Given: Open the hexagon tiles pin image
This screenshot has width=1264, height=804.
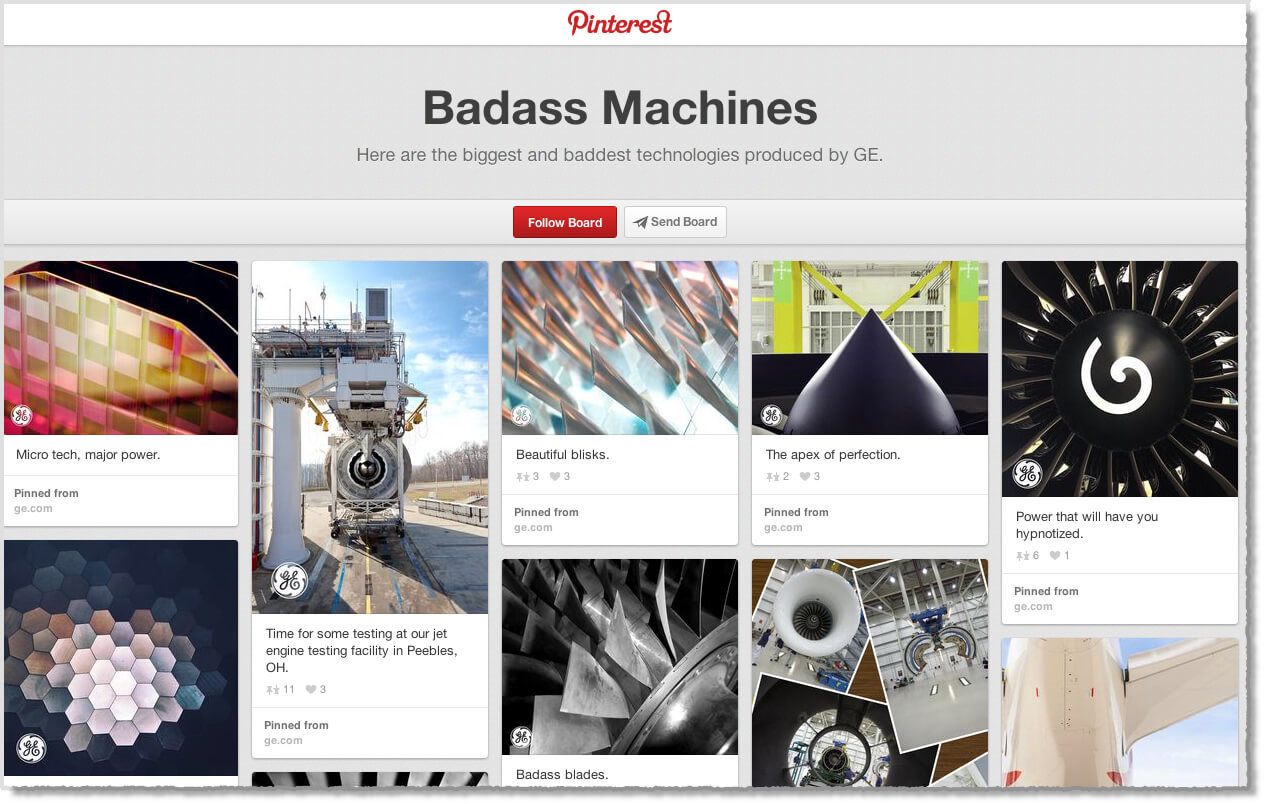Looking at the screenshot, I should (121, 658).
